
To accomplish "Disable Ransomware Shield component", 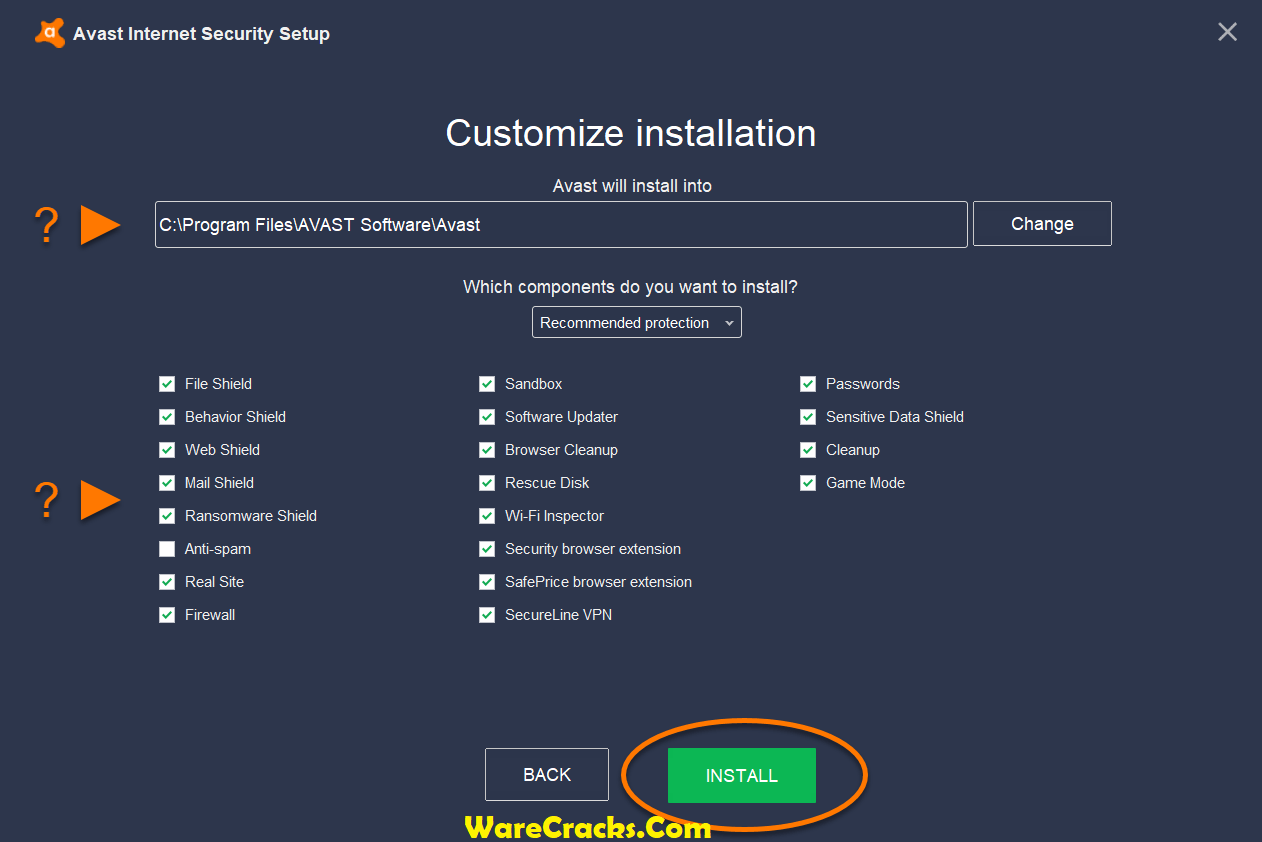I will [167, 516].
